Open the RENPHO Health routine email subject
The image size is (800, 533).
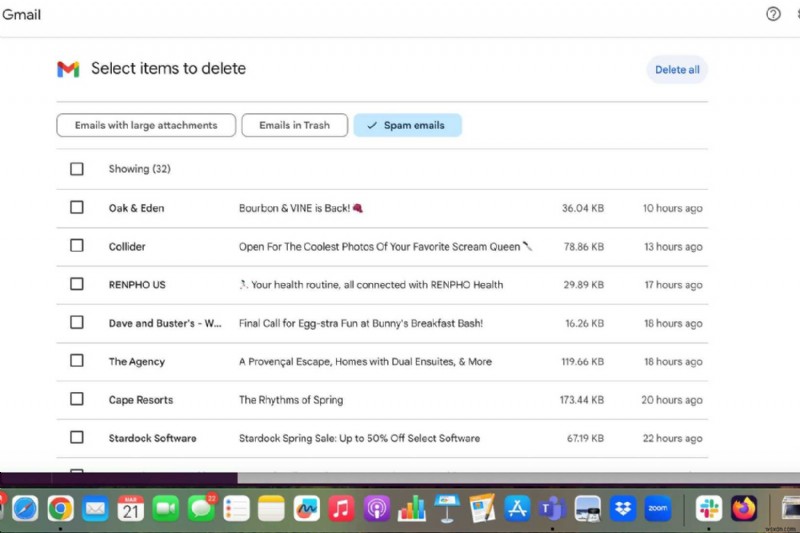(x=371, y=285)
